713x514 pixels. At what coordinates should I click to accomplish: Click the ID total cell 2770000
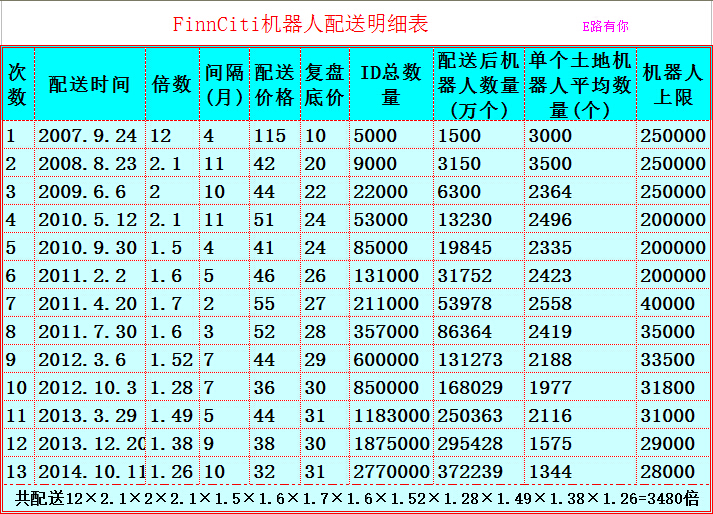tap(391, 471)
